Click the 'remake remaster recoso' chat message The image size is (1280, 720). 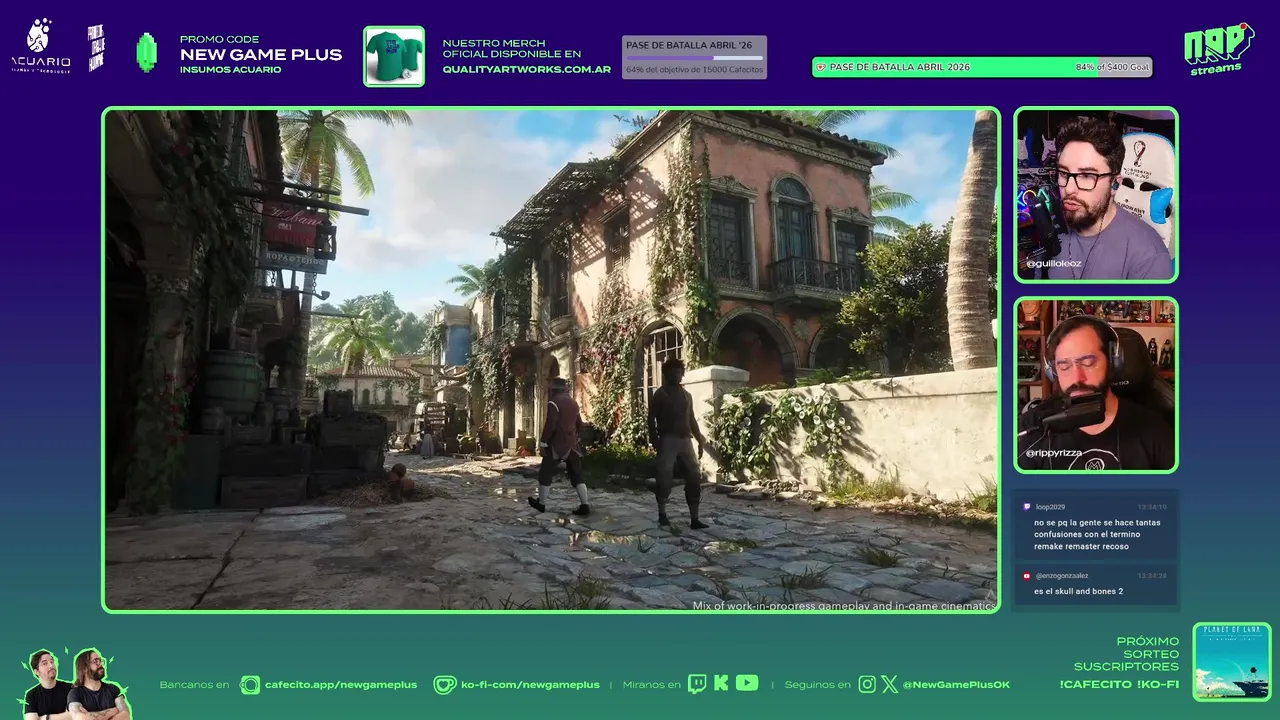[x=1097, y=534]
